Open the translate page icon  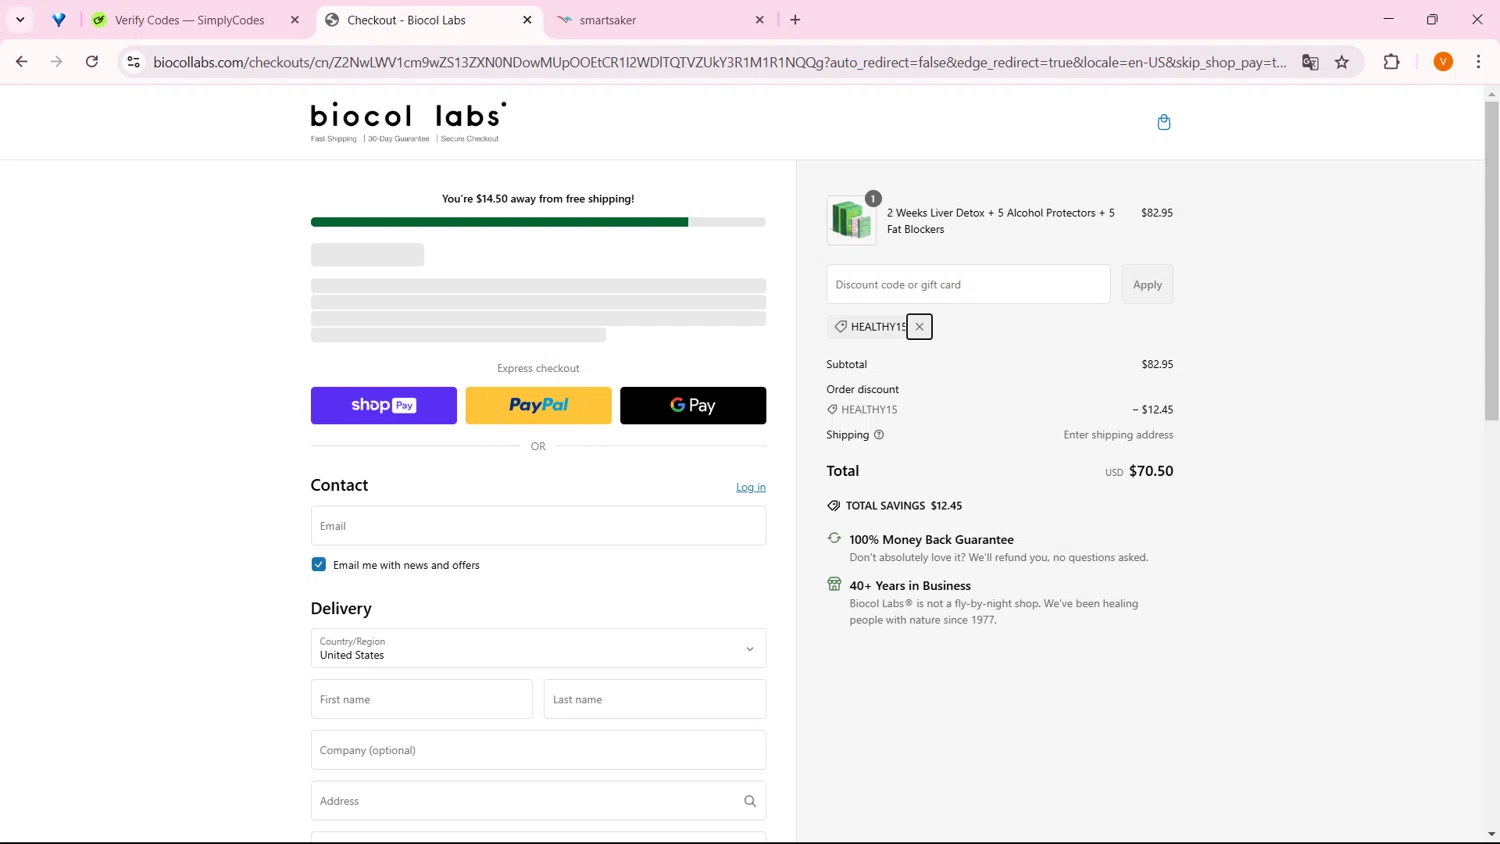point(1310,62)
